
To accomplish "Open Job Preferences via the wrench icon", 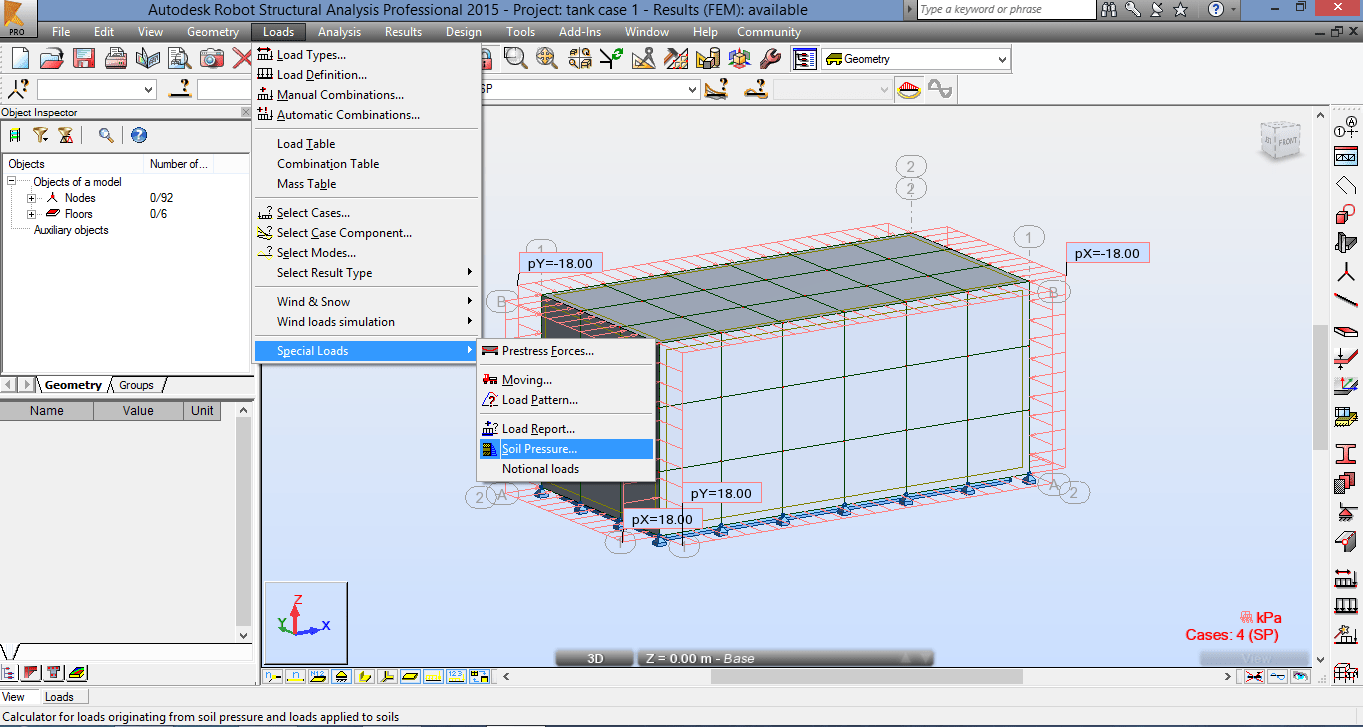I will point(770,58).
